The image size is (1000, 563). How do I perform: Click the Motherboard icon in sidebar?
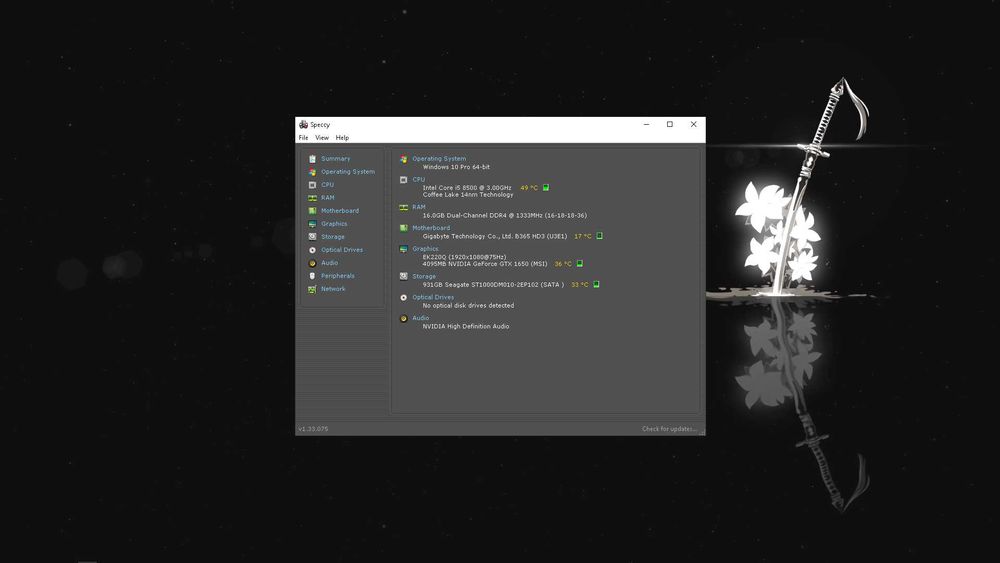[x=312, y=211]
